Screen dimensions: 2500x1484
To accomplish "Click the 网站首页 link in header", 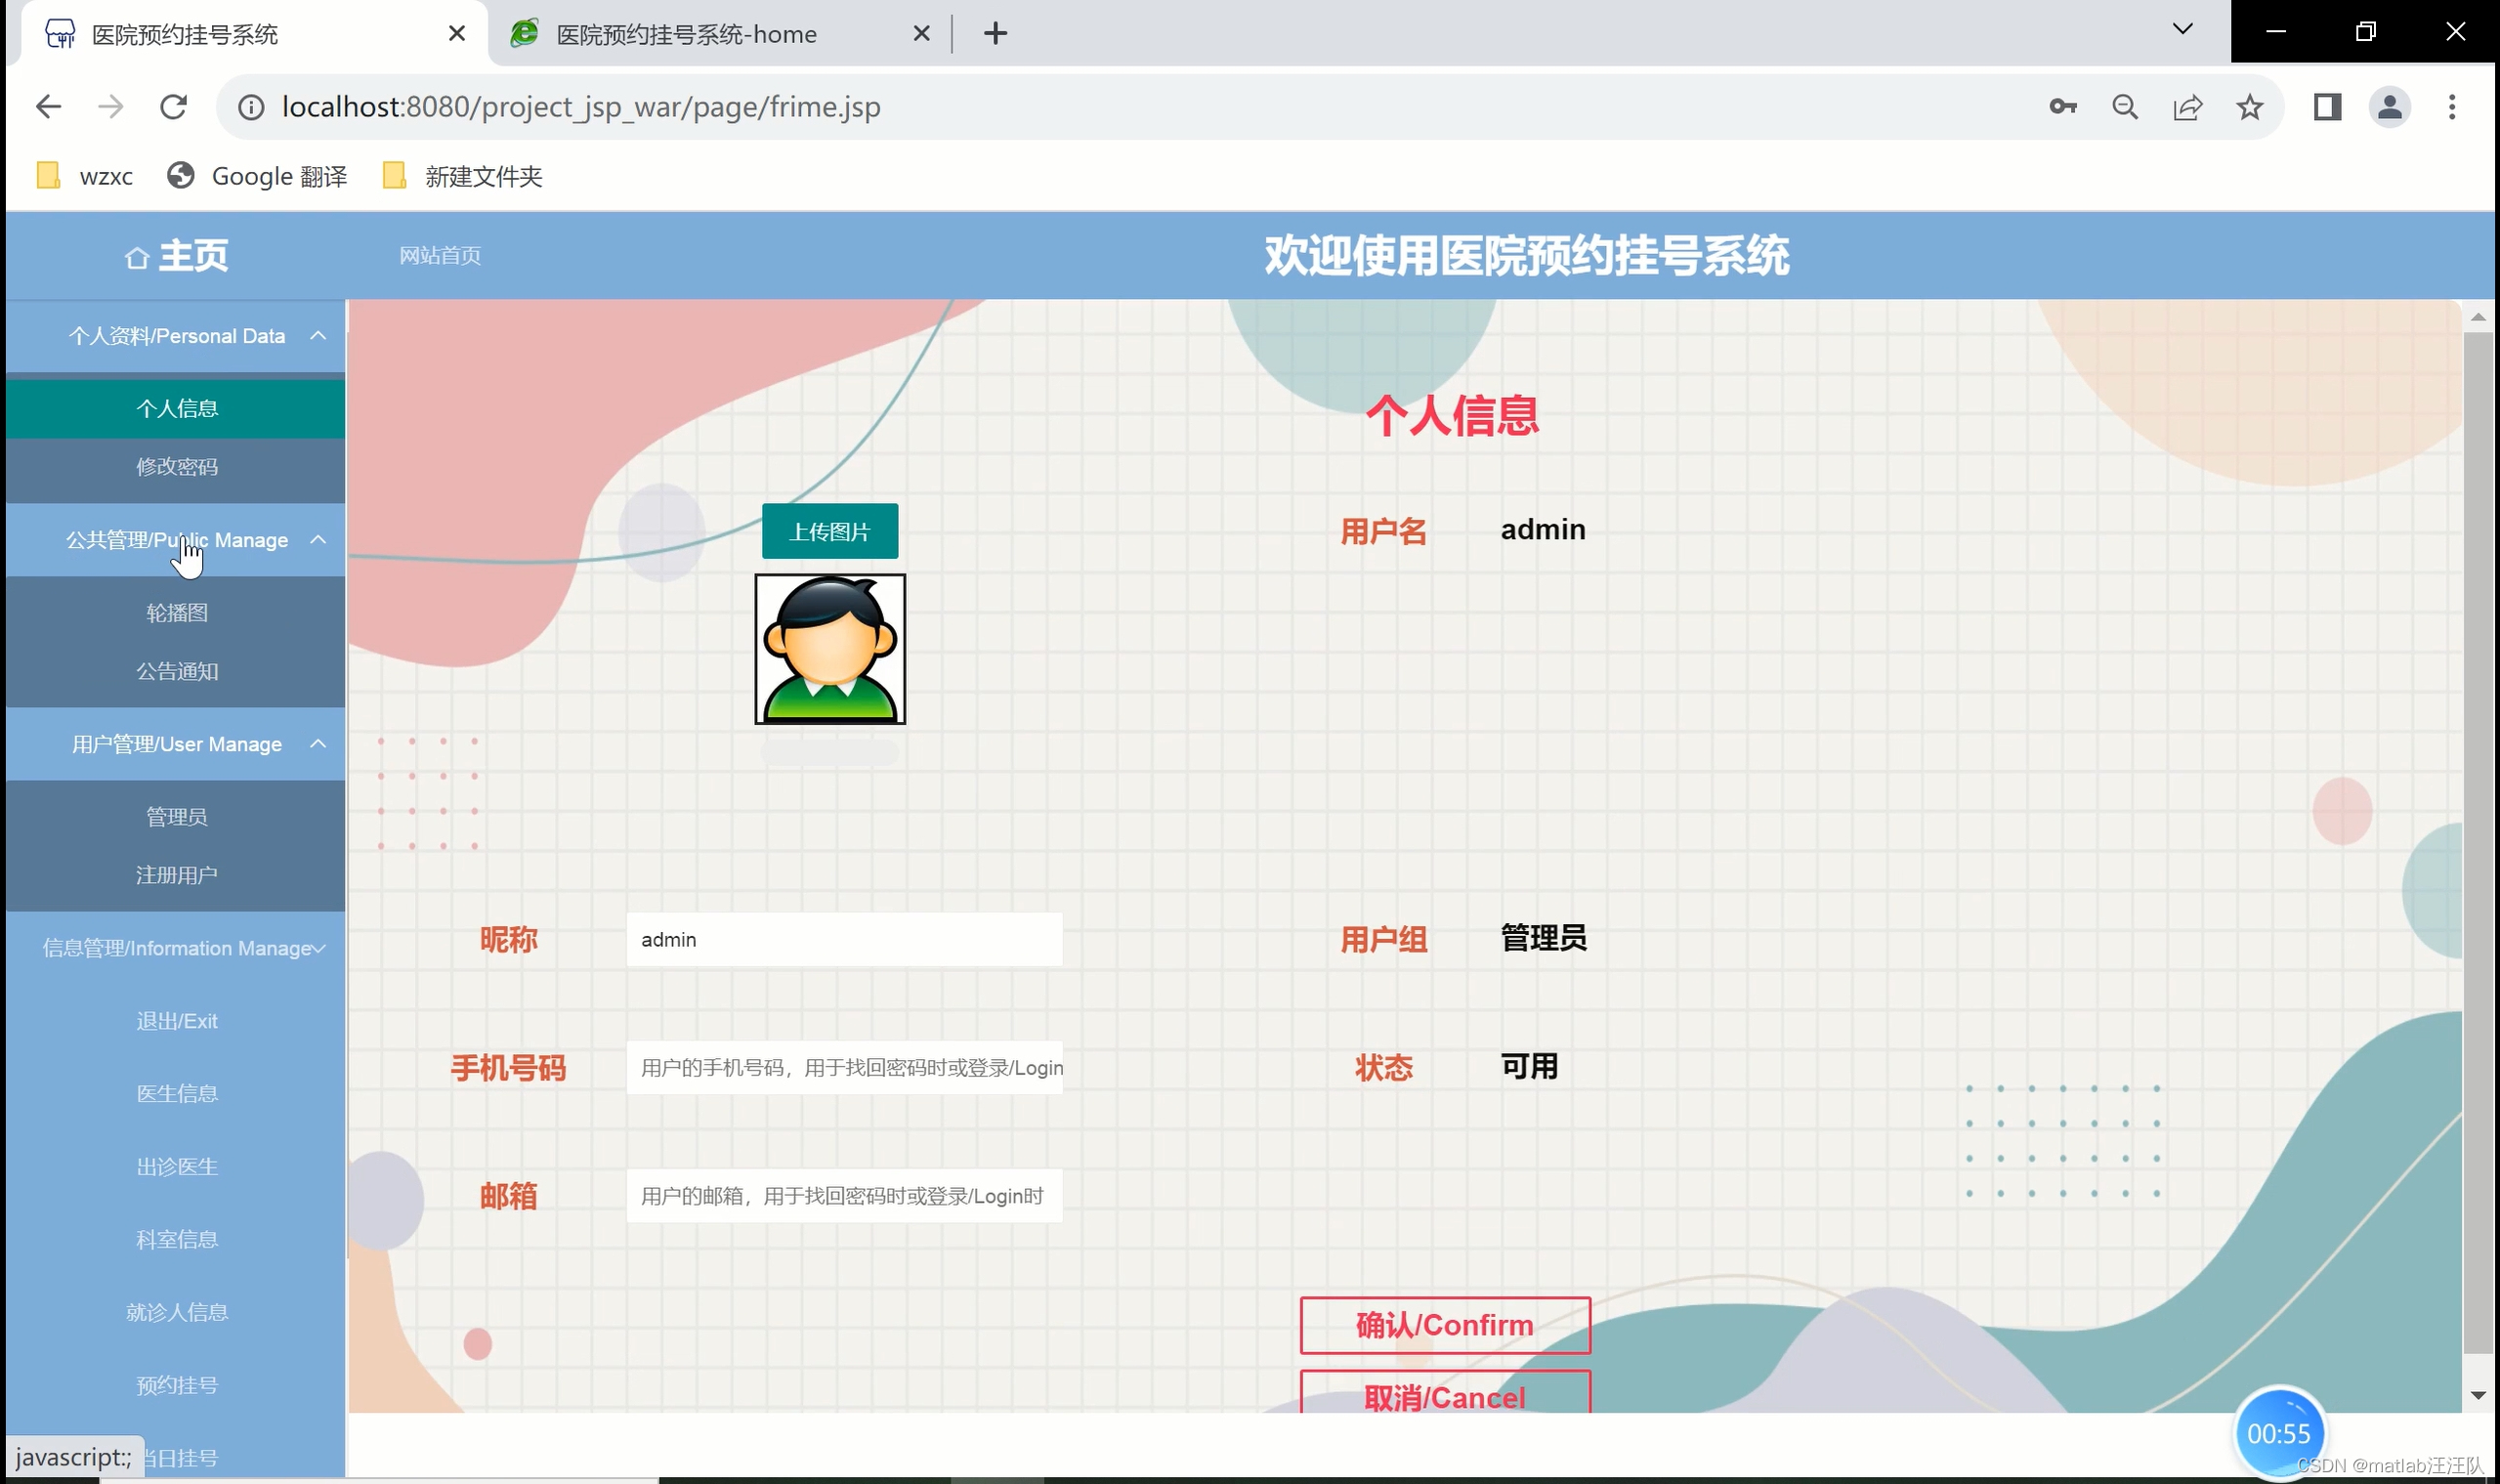I will pyautogui.click(x=440, y=256).
